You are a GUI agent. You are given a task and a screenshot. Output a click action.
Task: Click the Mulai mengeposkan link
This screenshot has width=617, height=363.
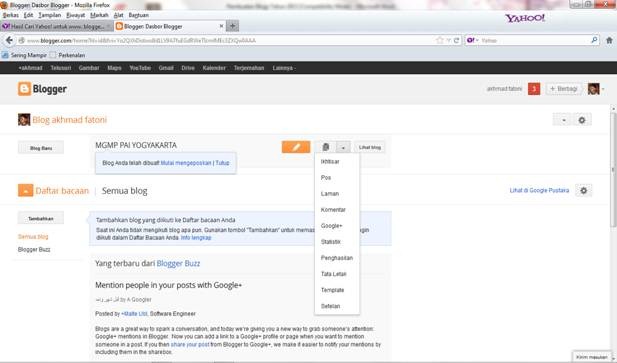186,163
